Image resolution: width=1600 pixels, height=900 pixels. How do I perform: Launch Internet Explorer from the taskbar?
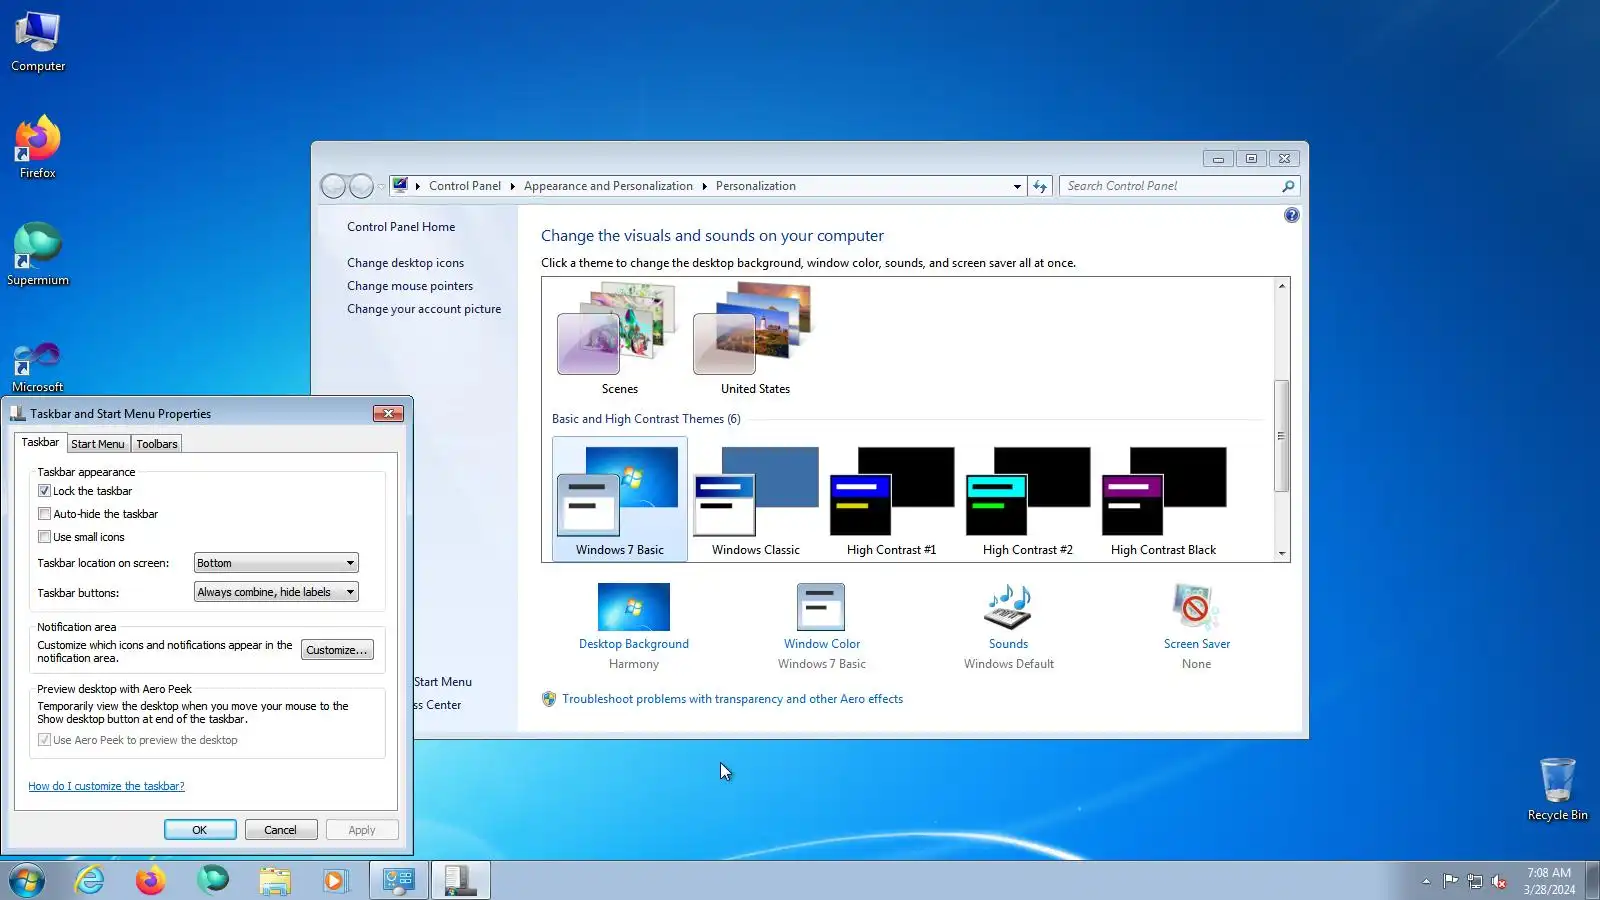(x=90, y=880)
